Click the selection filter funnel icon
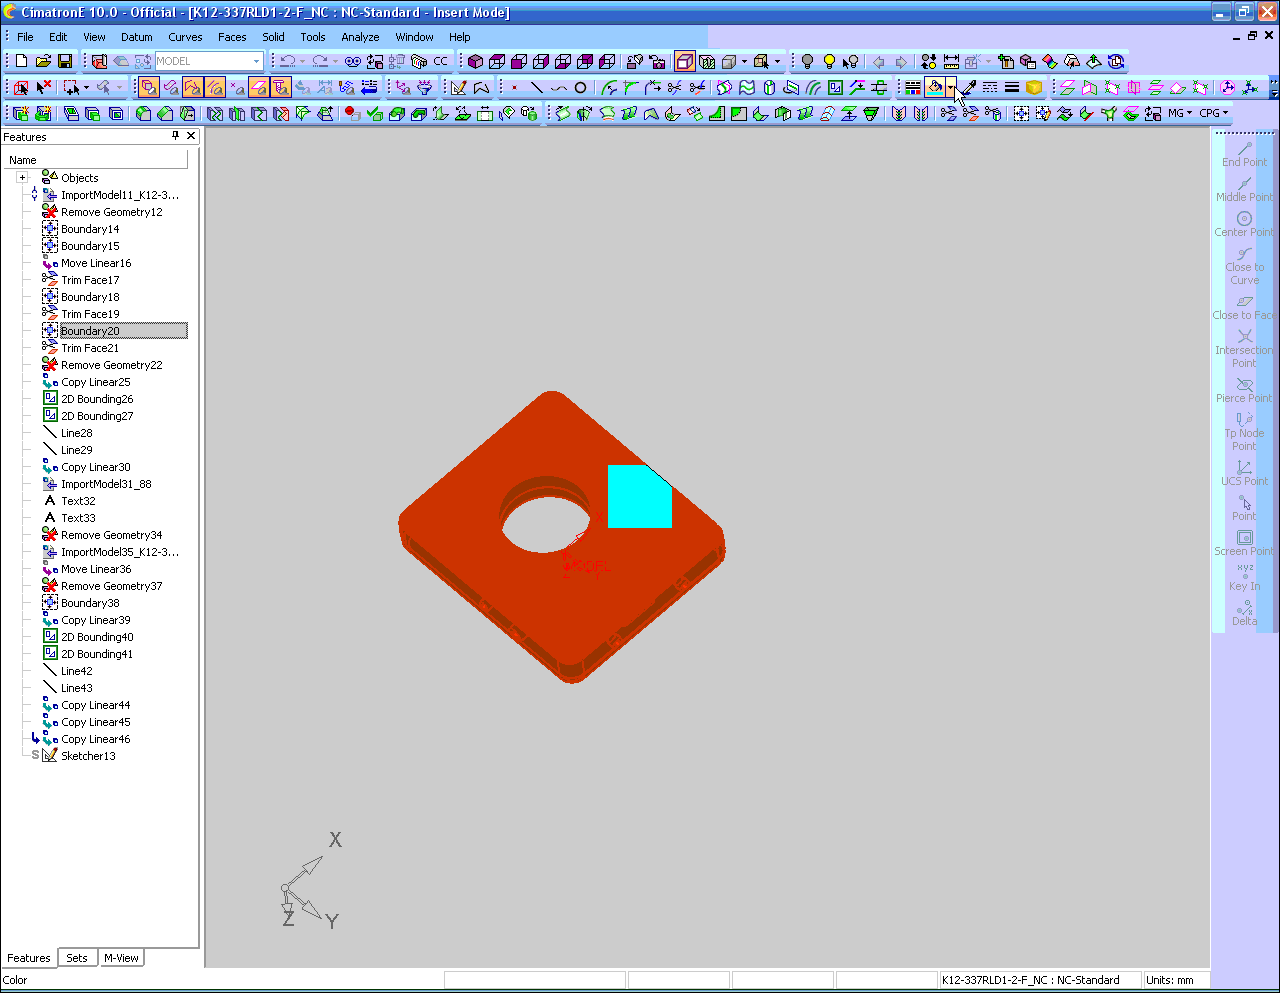This screenshot has height=993, width=1280. point(425,87)
